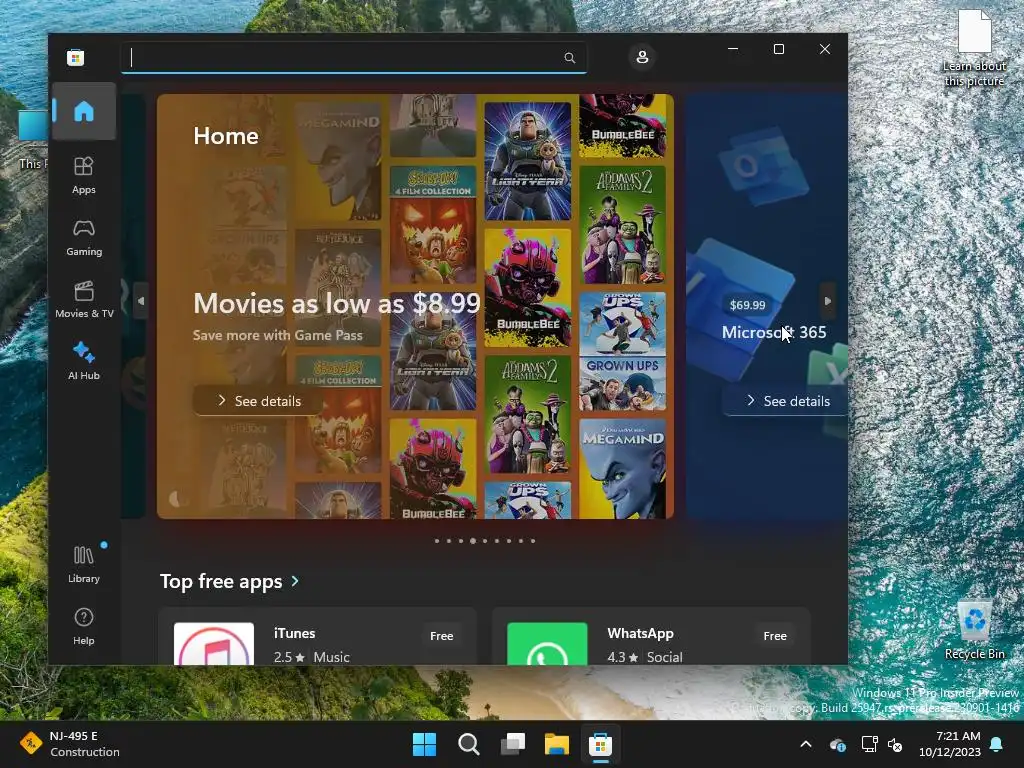Show previous carousel slide with left arrow
Viewport: 1024px width, 768px height.
pyautogui.click(x=140, y=301)
